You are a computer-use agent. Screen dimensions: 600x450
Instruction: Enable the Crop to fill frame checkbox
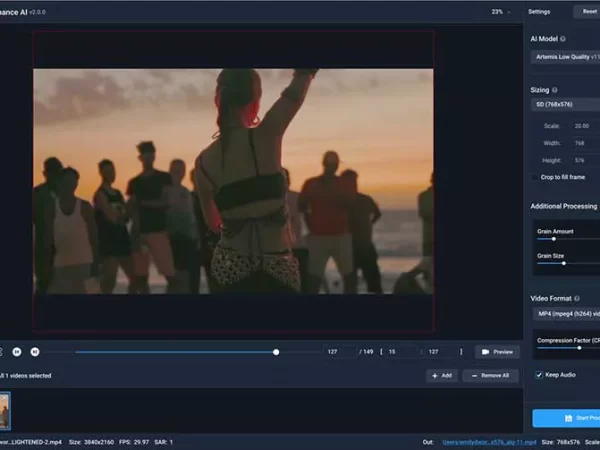click(x=535, y=177)
